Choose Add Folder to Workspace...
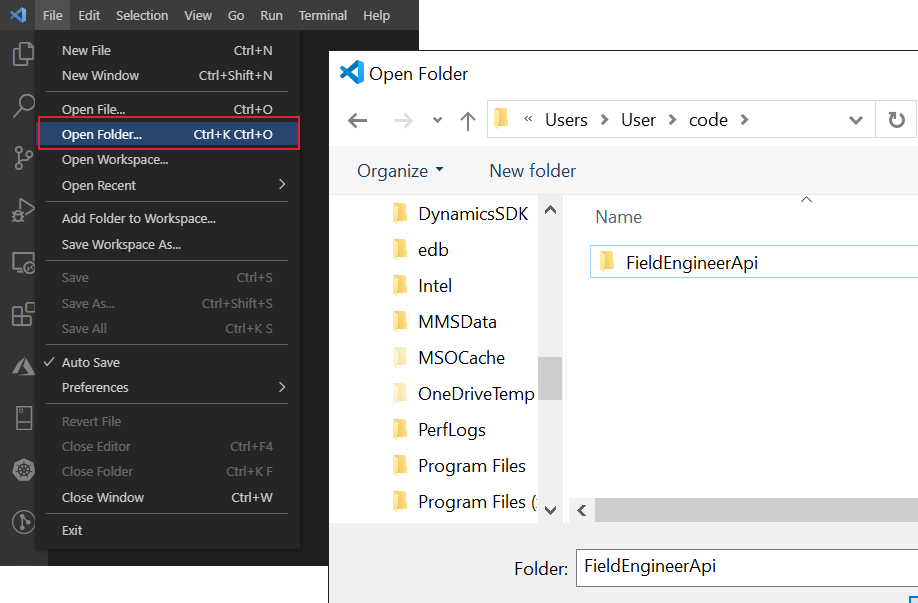The width and height of the screenshot is (918, 603). [x=167, y=218]
